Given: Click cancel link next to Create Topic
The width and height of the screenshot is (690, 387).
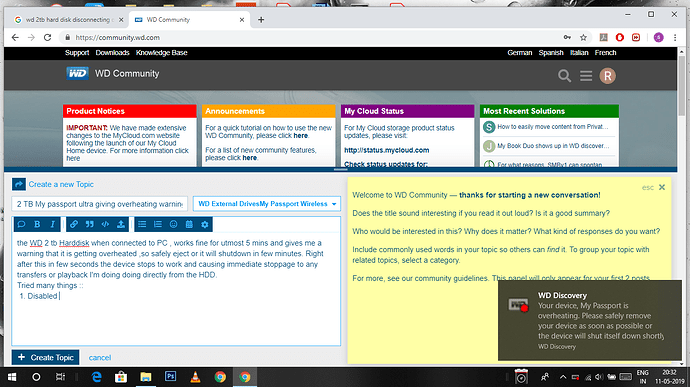Looking at the screenshot, I should (x=100, y=358).
